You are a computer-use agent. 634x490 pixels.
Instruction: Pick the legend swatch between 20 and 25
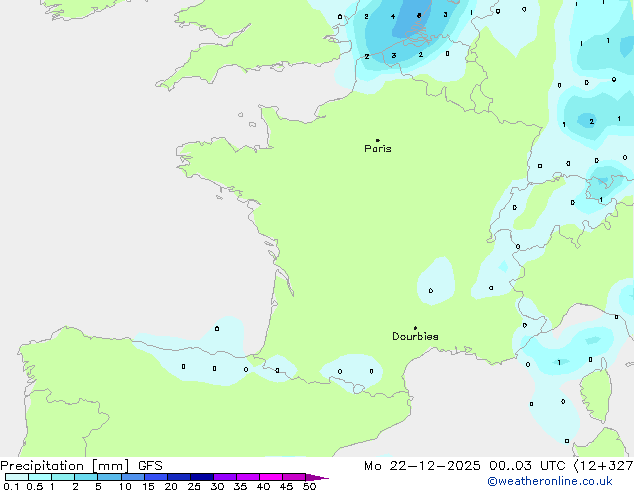[x=179, y=477]
